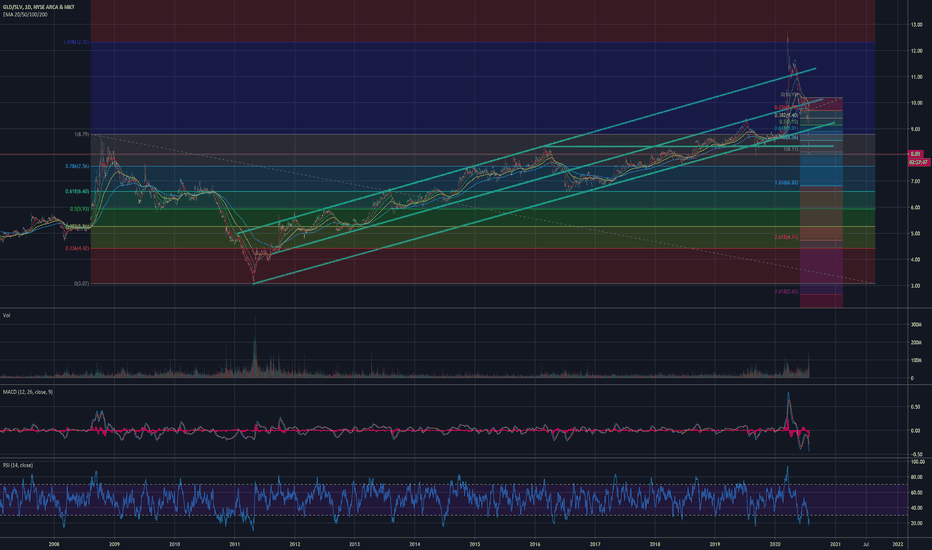
Task: Click the 3.618(2.65) extension label
Action: (786, 292)
